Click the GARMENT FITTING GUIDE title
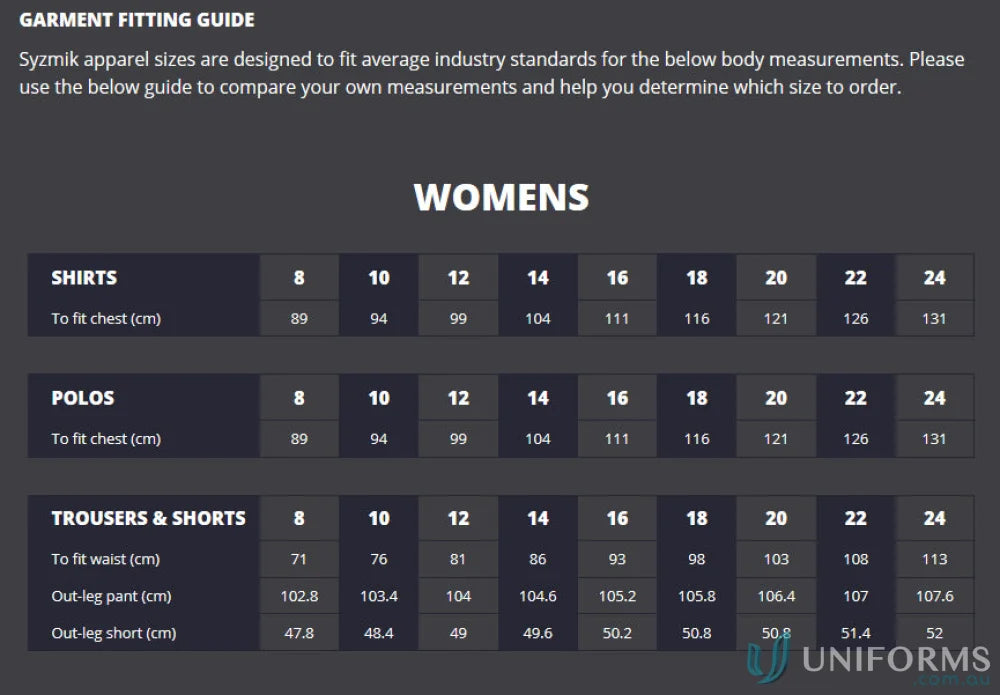Viewport: 1000px width, 695px height. [137, 20]
